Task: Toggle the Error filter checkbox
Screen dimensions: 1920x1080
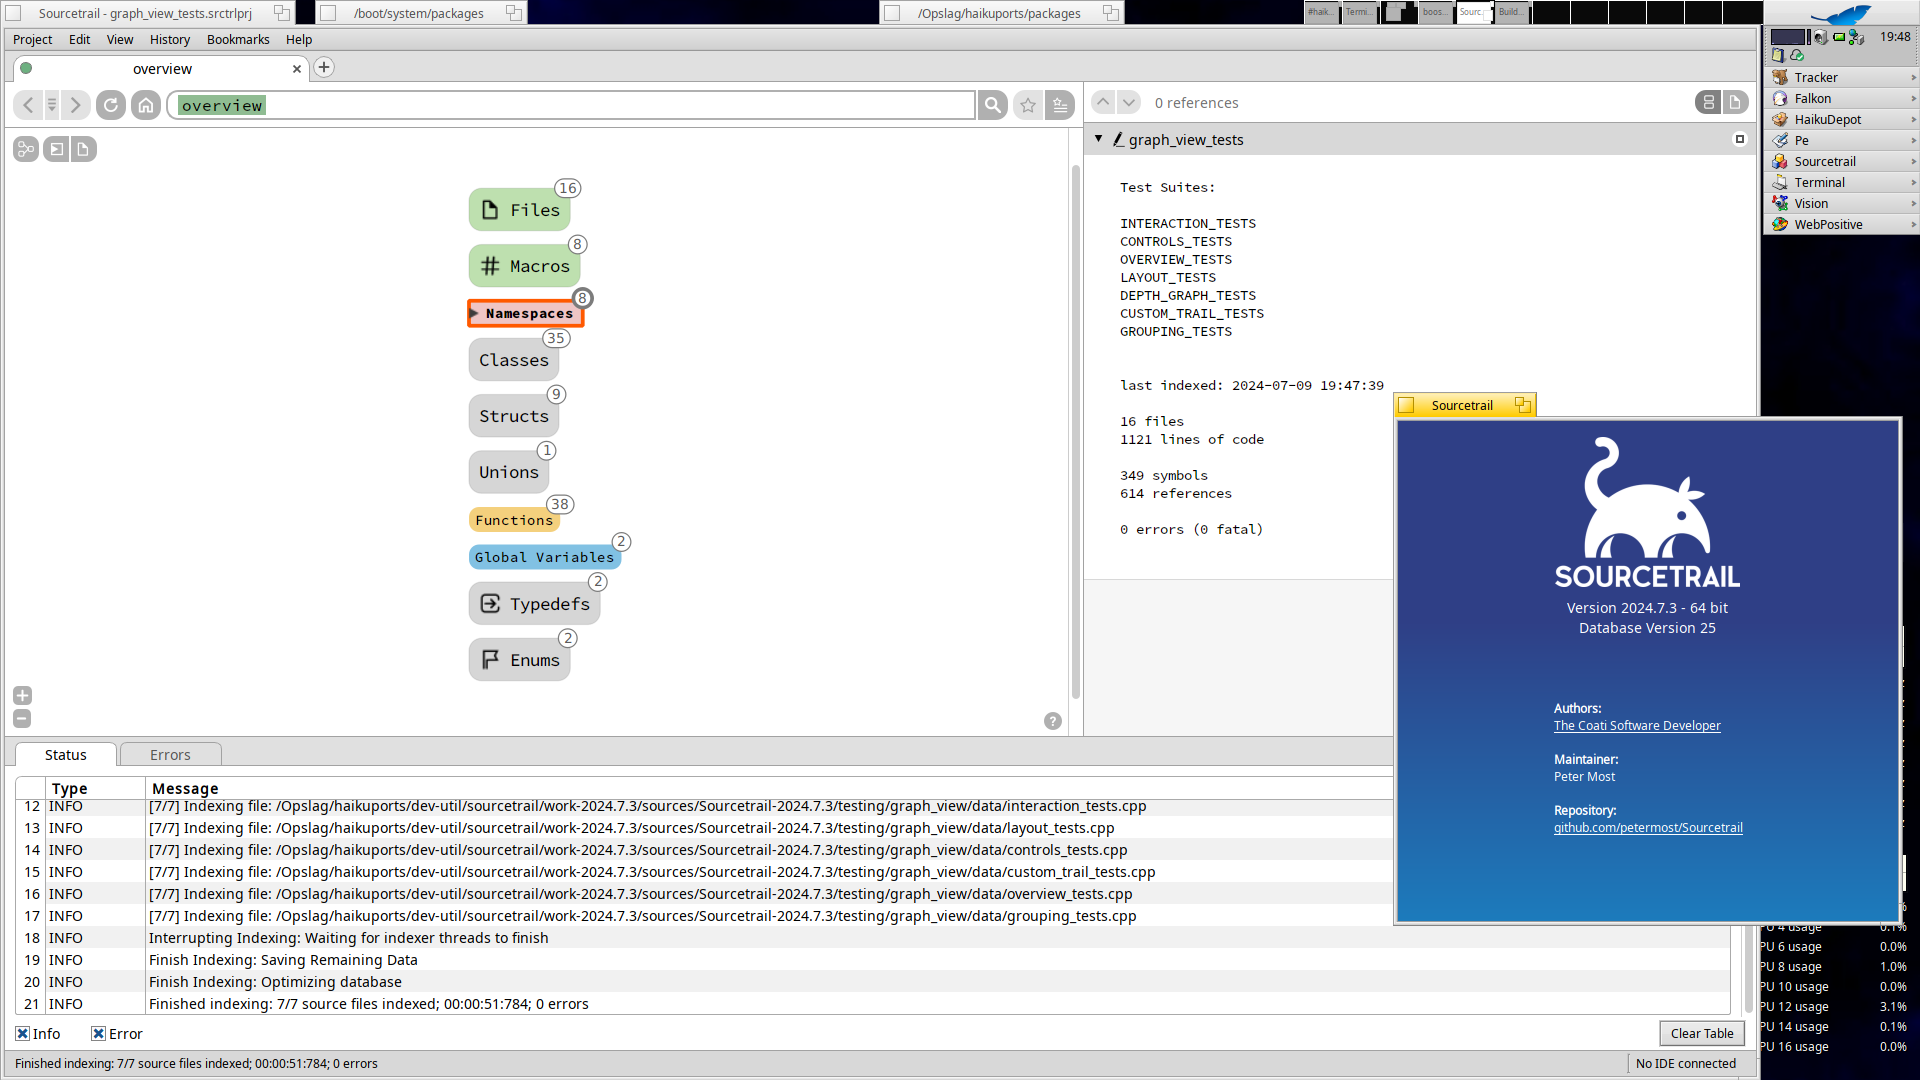Action: click(98, 1034)
